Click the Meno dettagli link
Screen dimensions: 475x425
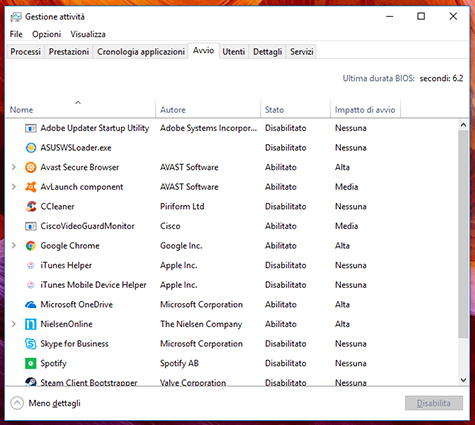(x=54, y=403)
